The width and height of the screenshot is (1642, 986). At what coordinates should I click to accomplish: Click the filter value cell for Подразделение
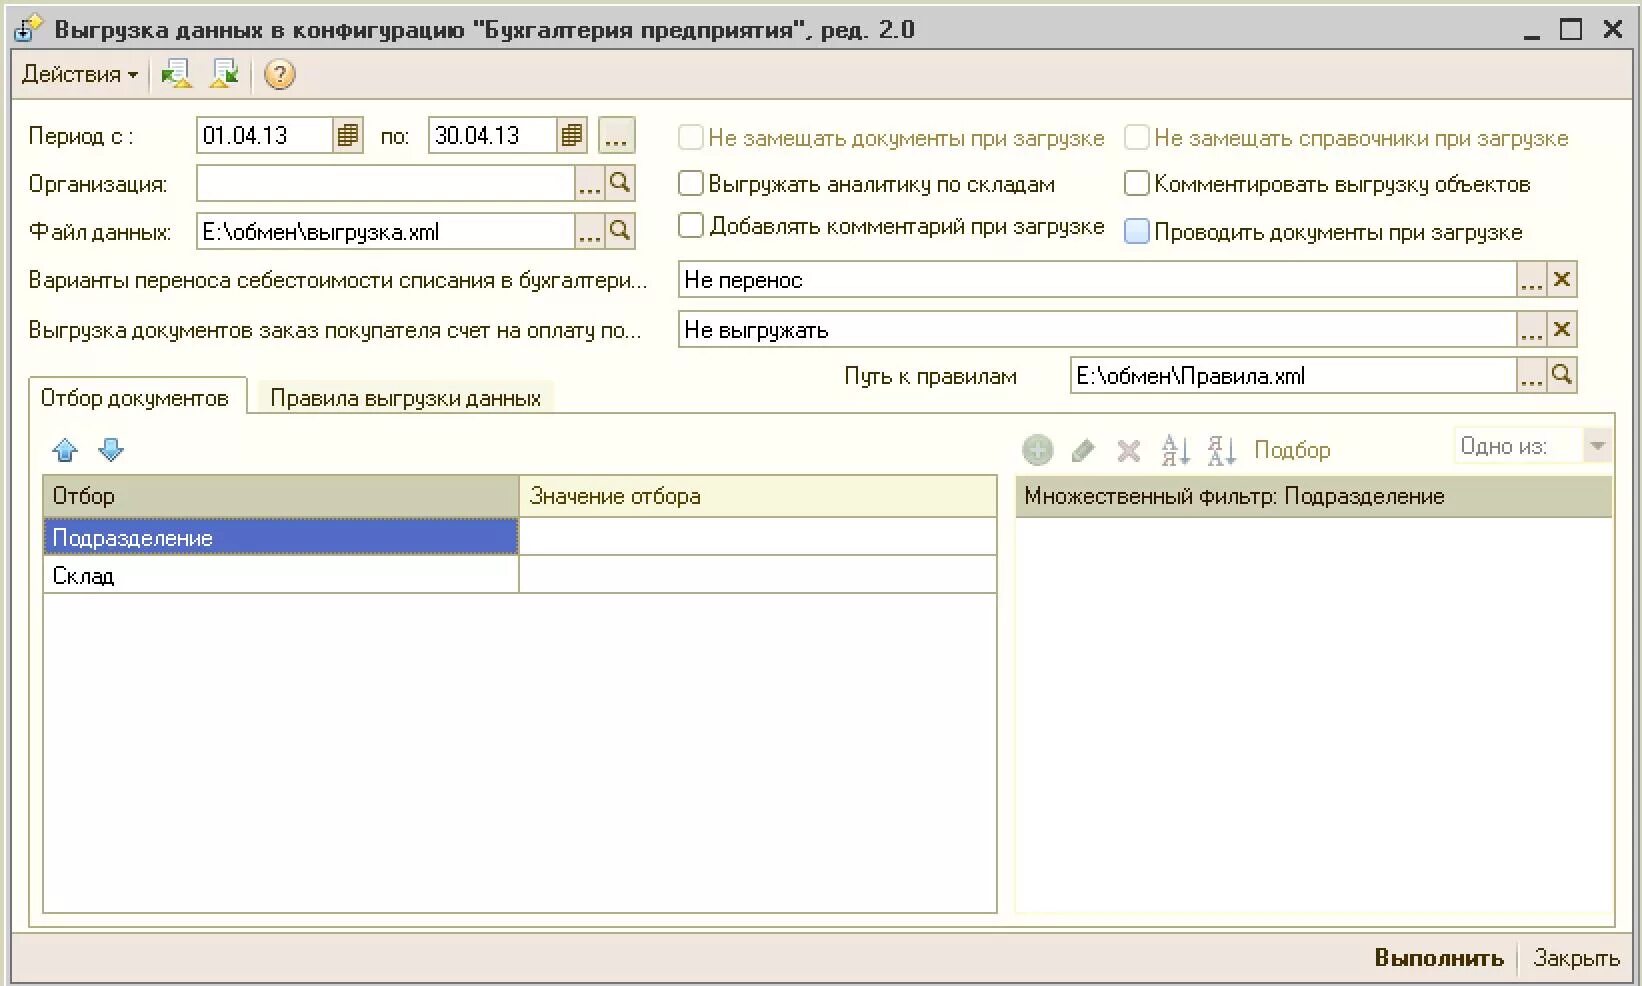(x=758, y=537)
